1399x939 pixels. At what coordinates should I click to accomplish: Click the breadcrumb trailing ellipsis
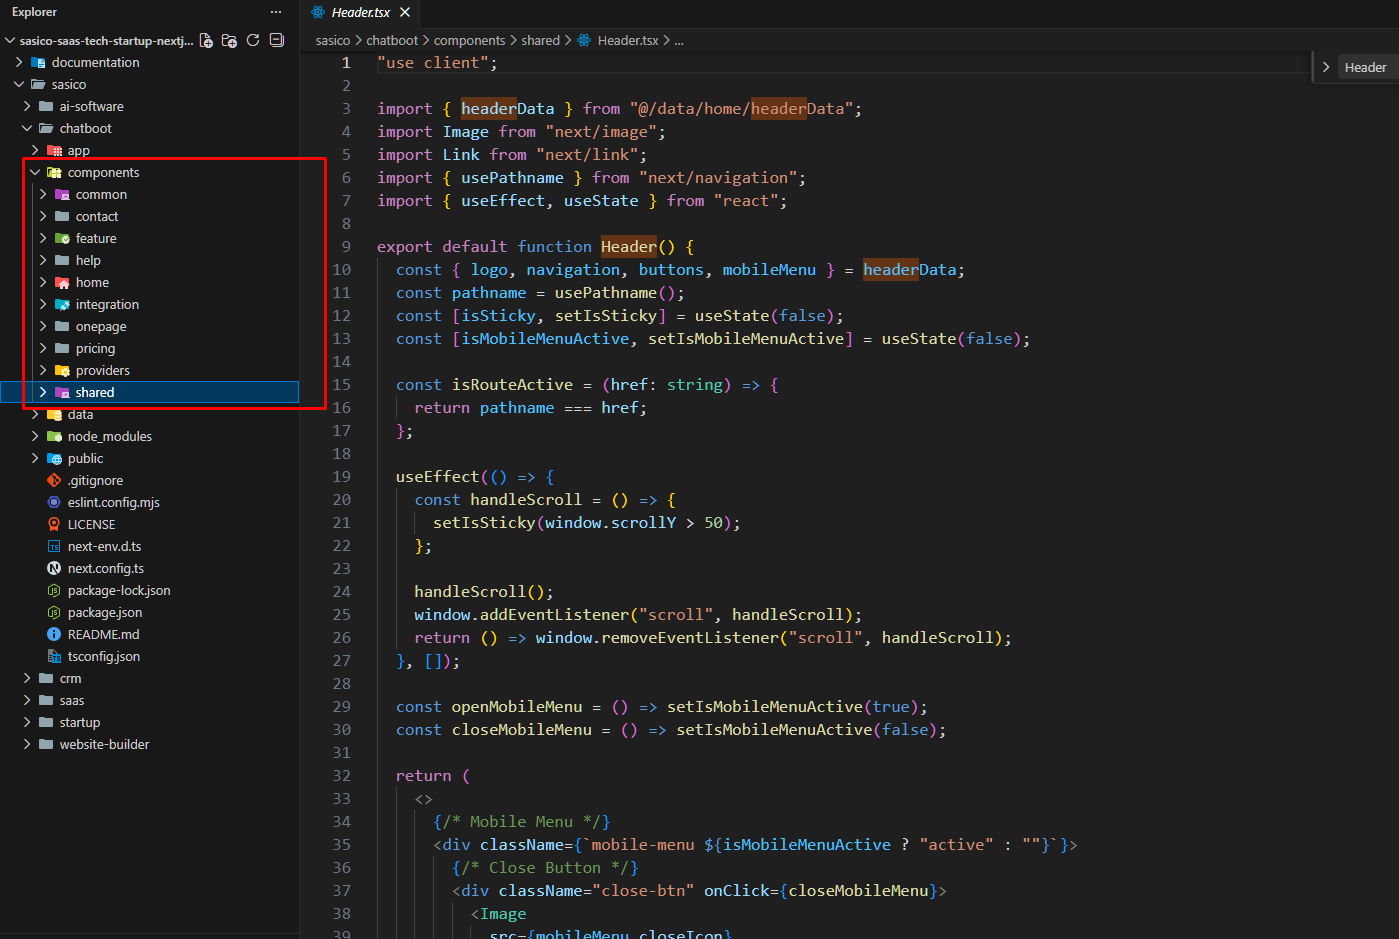tap(679, 40)
